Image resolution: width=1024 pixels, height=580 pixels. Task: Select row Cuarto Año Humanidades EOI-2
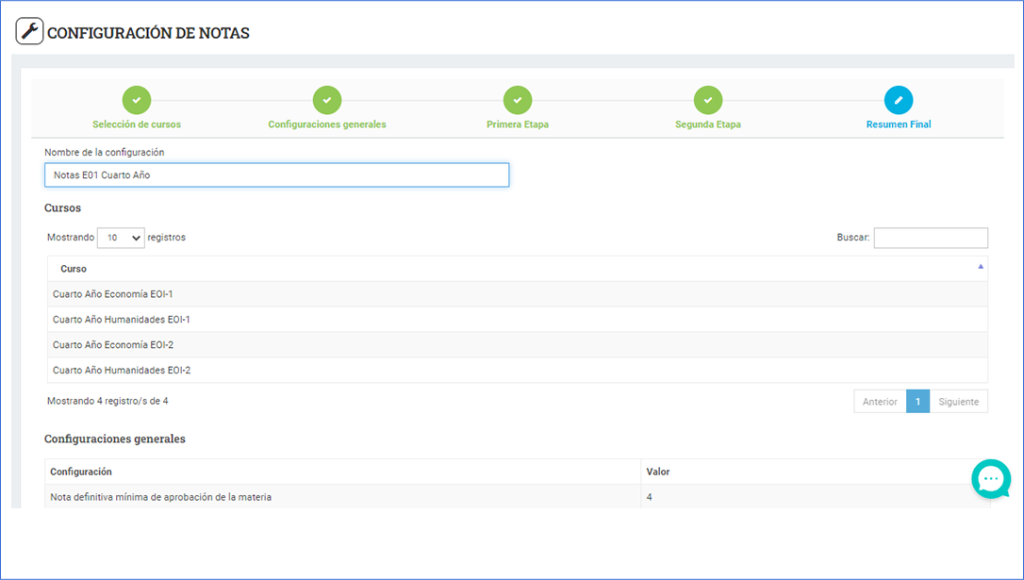pos(122,370)
